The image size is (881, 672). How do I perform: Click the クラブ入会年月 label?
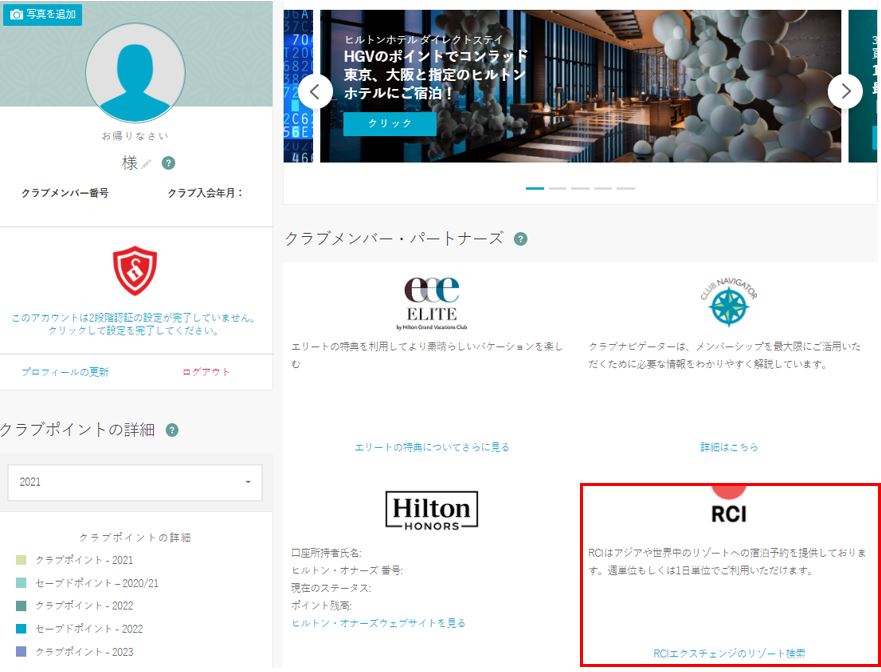coord(205,193)
